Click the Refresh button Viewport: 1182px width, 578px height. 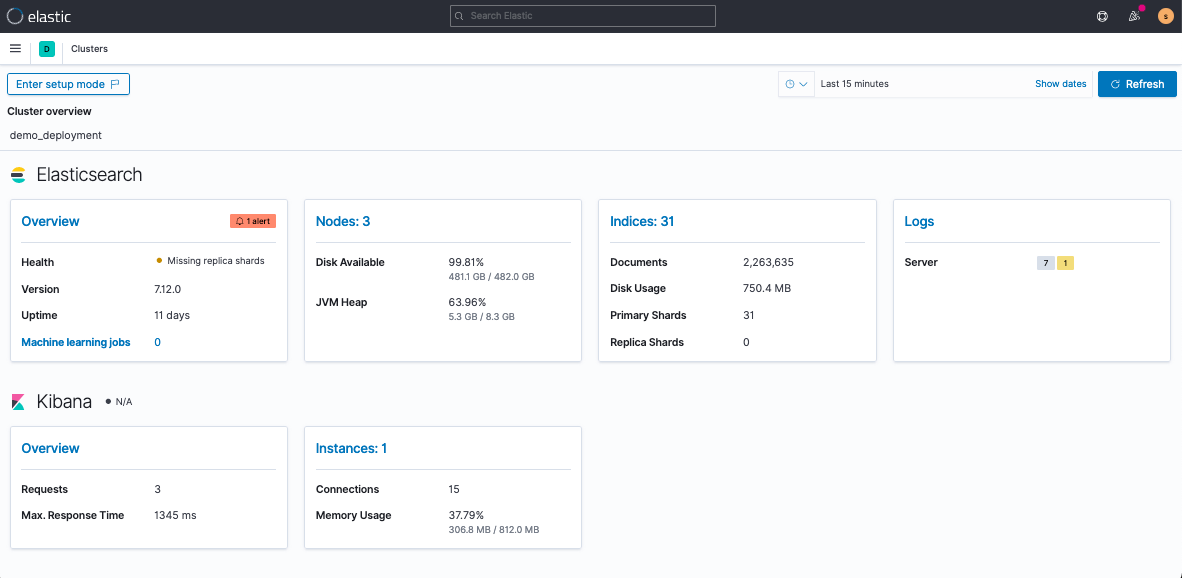[1137, 84]
